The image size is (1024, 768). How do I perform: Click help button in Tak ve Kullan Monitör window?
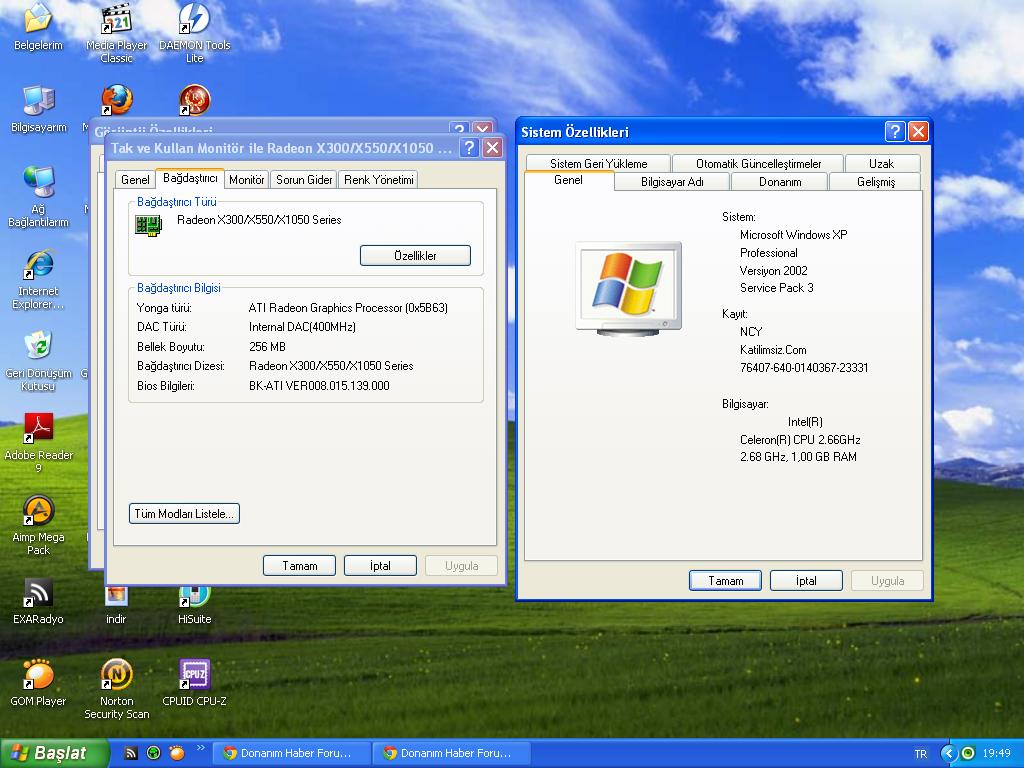469,148
